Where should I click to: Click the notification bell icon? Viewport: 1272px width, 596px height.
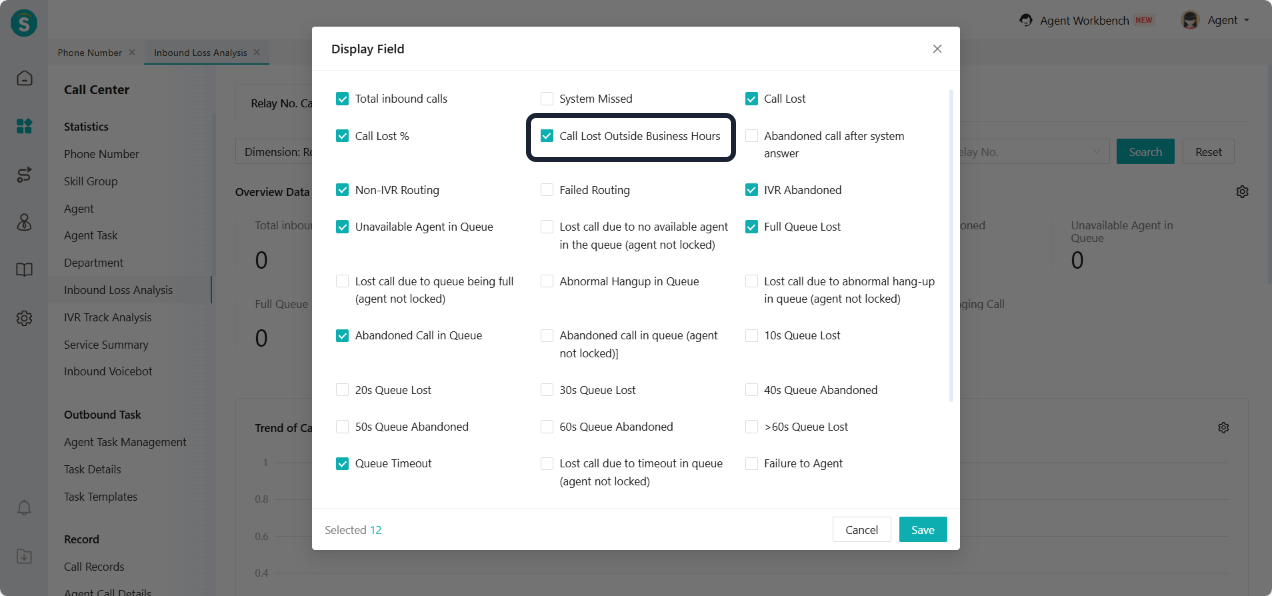24,508
